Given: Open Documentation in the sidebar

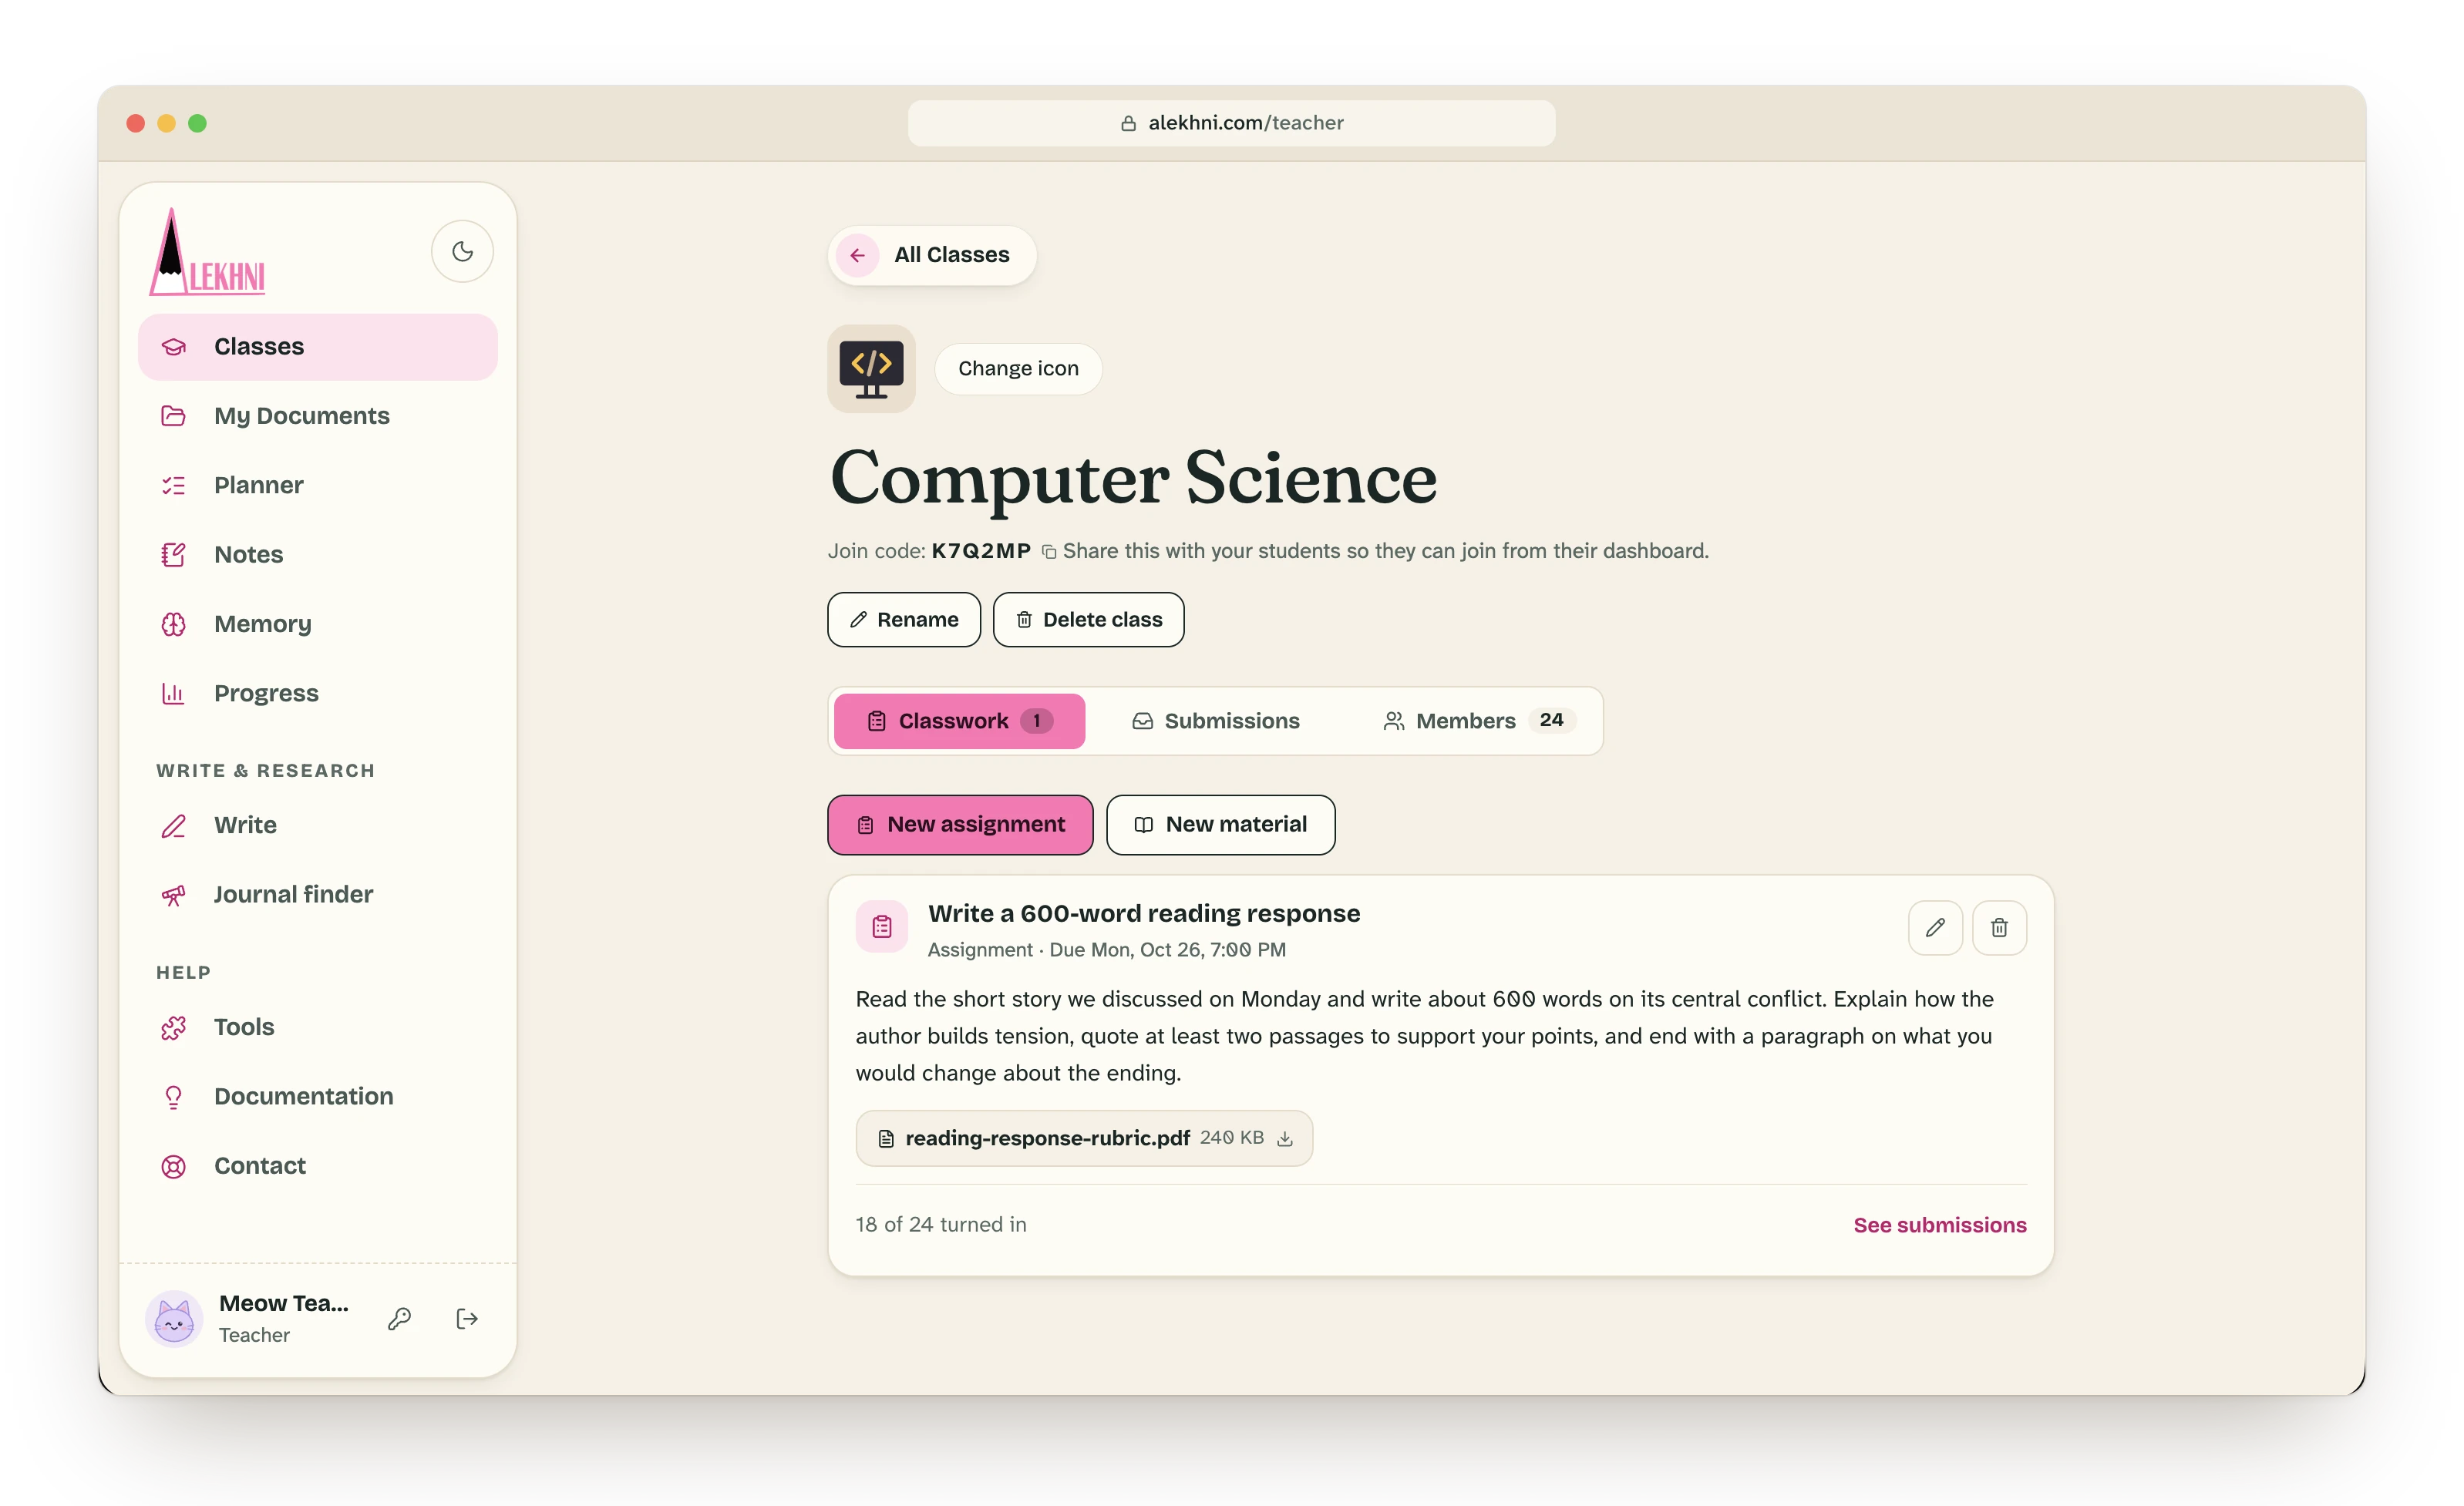Looking at the screenshot, I should pyautogui.click(x=317, y=1096).
